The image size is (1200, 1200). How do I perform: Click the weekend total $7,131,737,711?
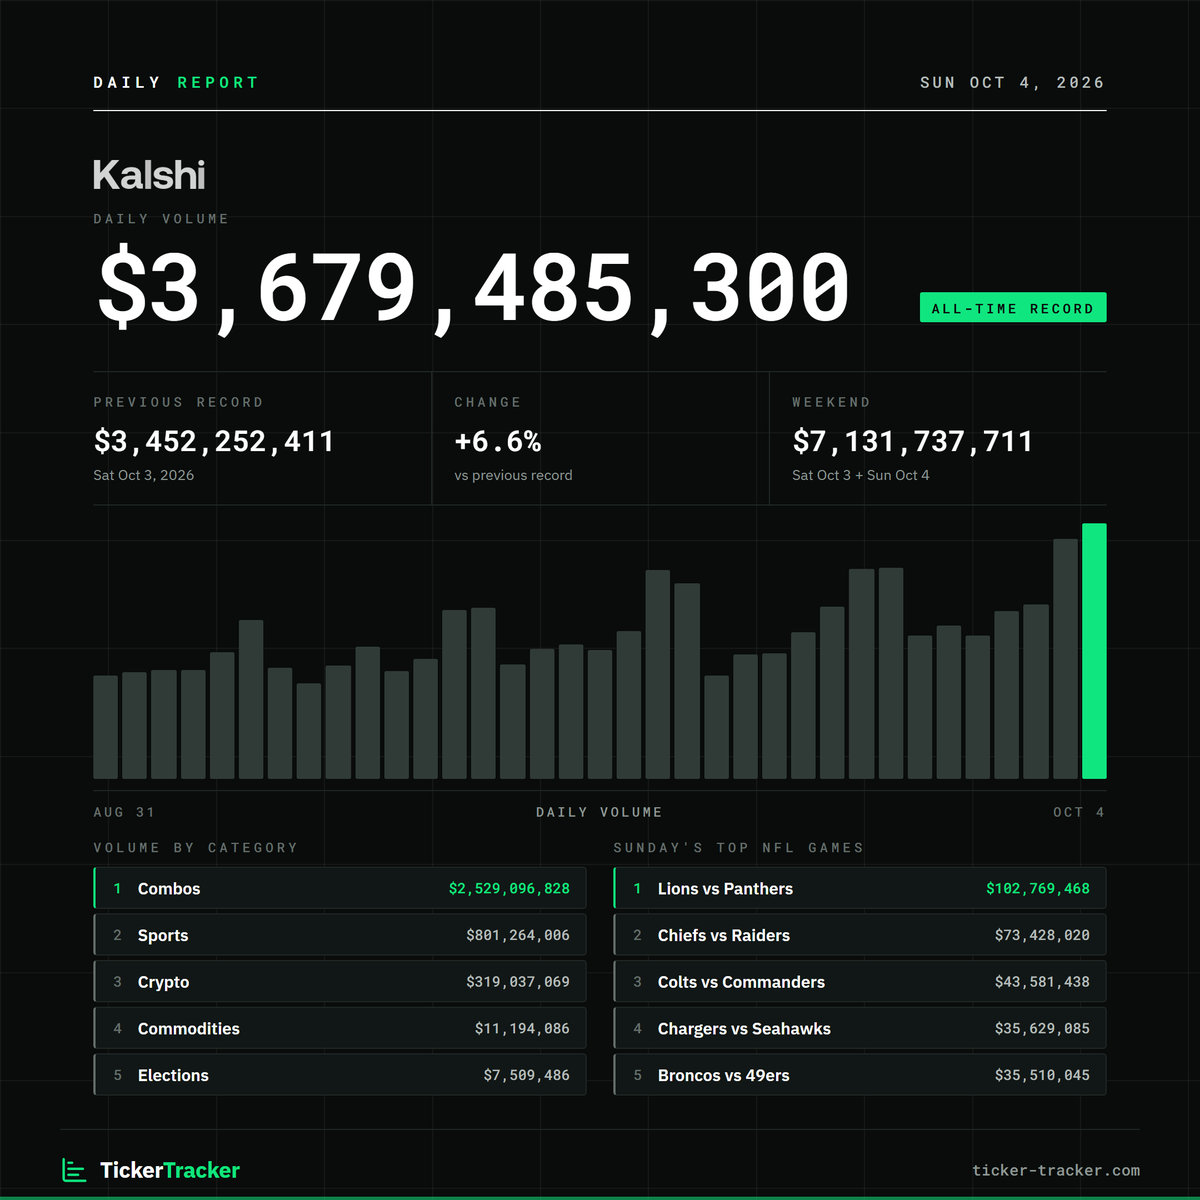click(x=913, y=441)
